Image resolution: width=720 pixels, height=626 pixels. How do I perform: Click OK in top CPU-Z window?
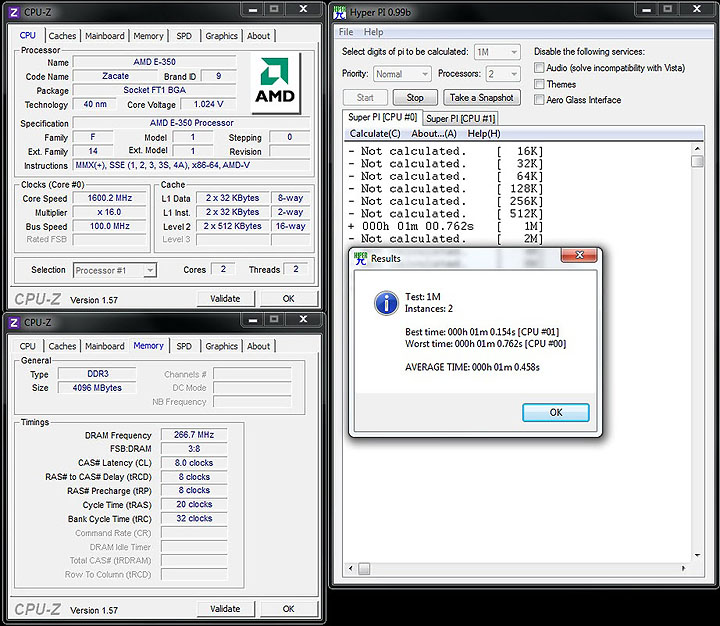(288, 299)
